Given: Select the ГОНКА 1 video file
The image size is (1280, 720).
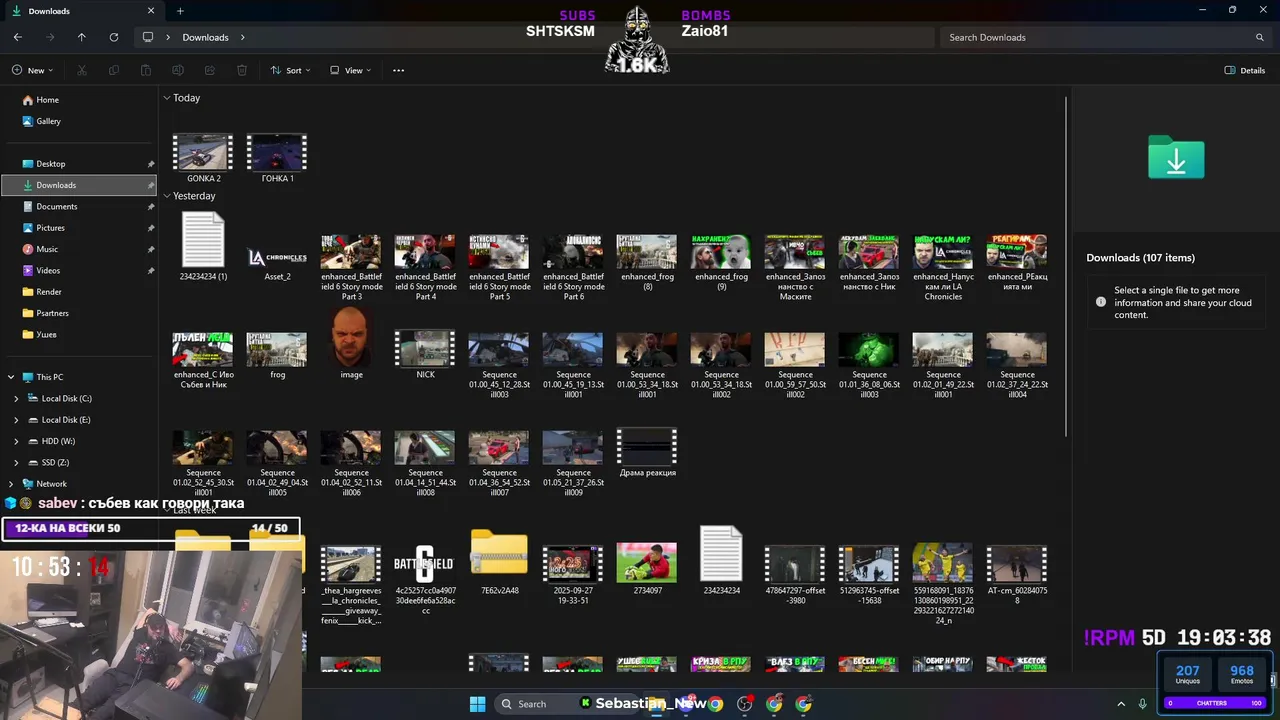Looking at the screenshot, I should (277, 158).
